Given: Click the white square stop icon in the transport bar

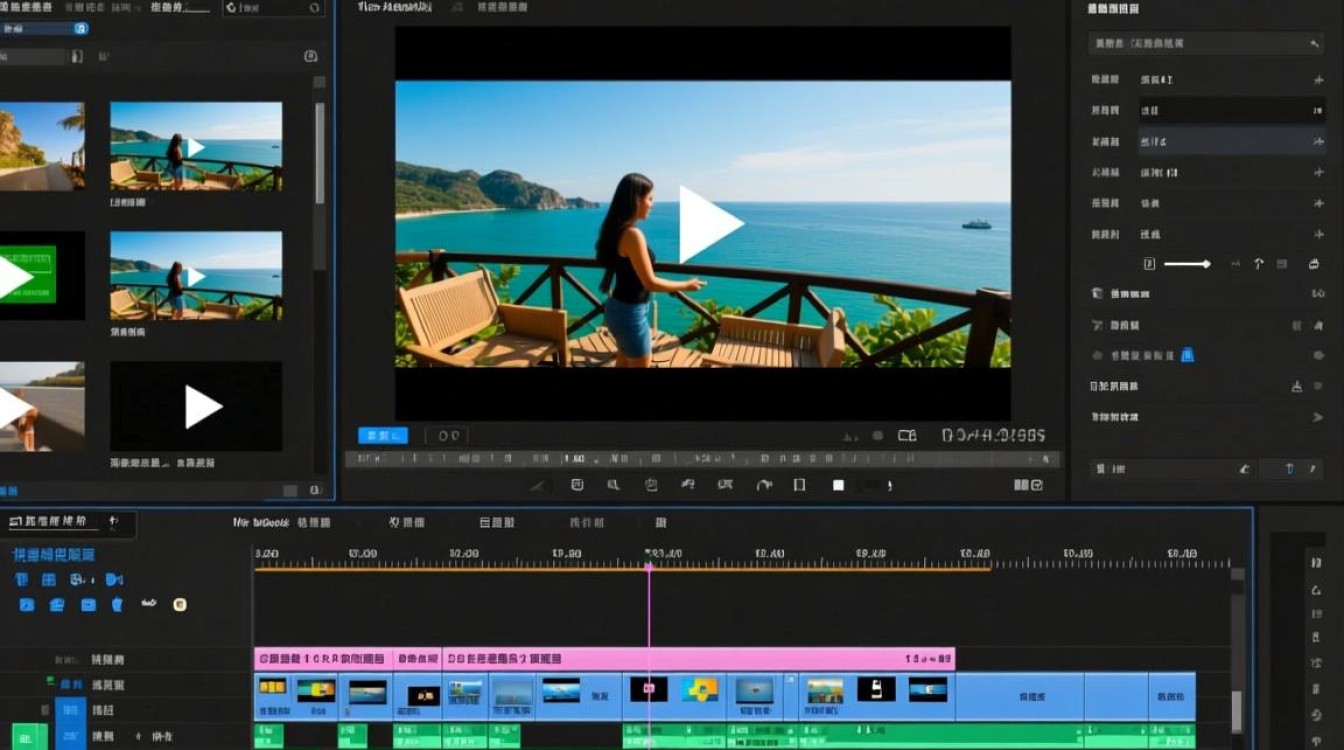Looking at the screenshot, I should tap(838, 485).
